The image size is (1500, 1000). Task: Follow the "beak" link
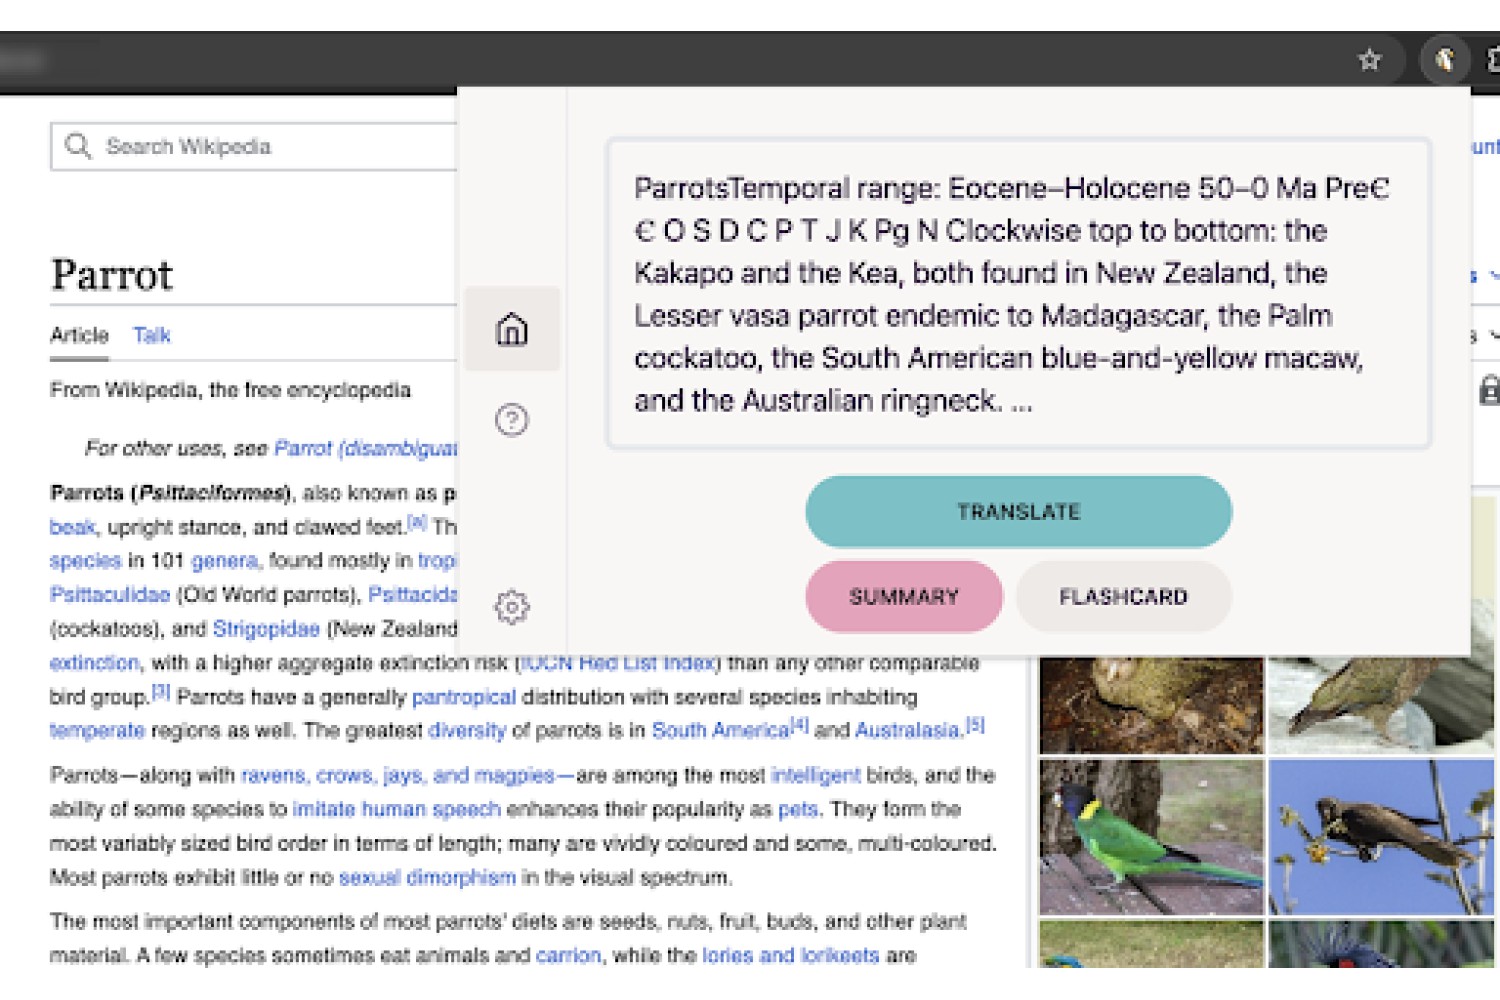tap(73, 527)
